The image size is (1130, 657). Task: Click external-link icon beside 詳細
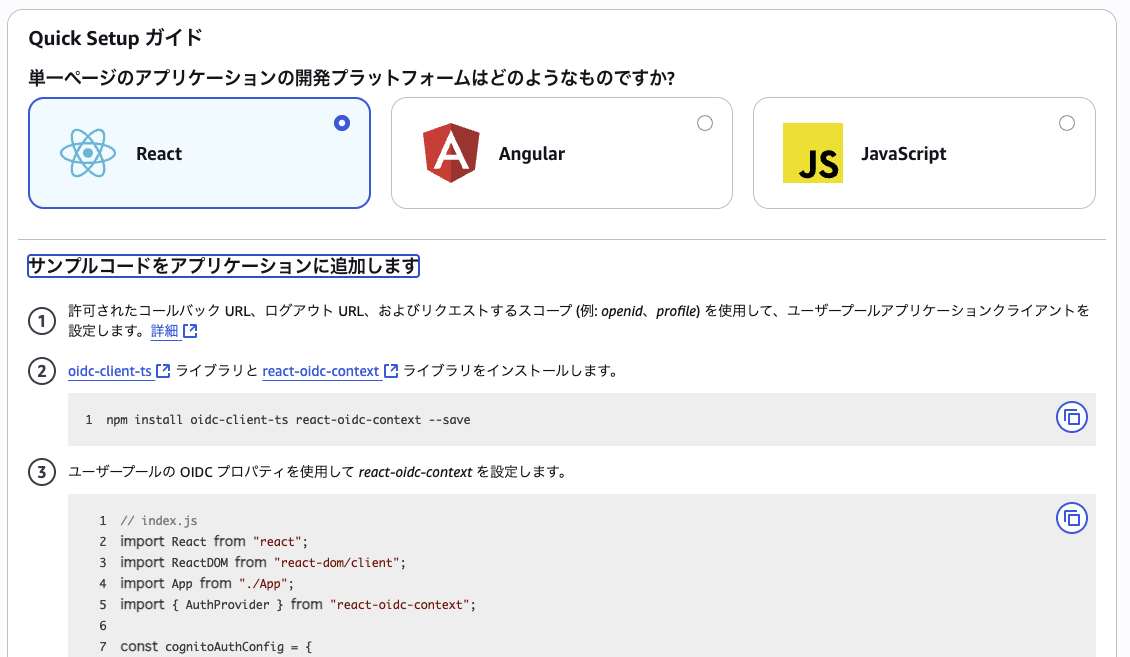pos(190,331)
